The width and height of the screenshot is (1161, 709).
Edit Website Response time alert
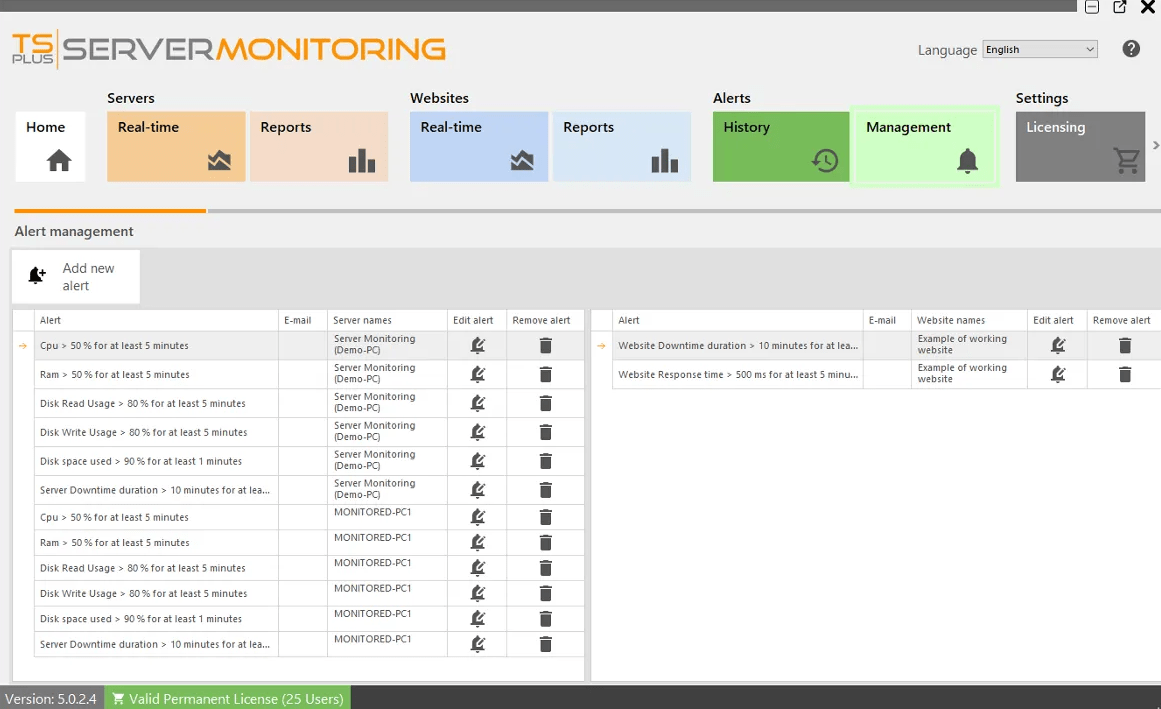tap(1058, 374)
